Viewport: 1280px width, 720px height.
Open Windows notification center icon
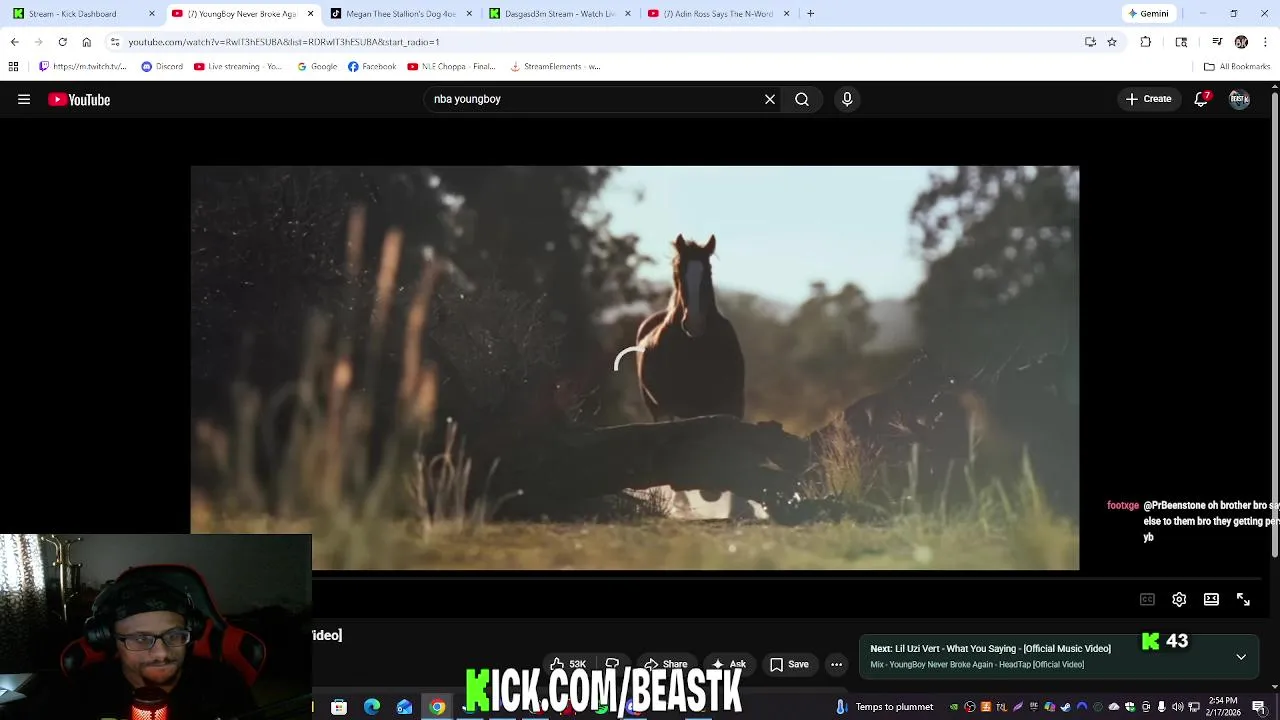(1259, 707)
